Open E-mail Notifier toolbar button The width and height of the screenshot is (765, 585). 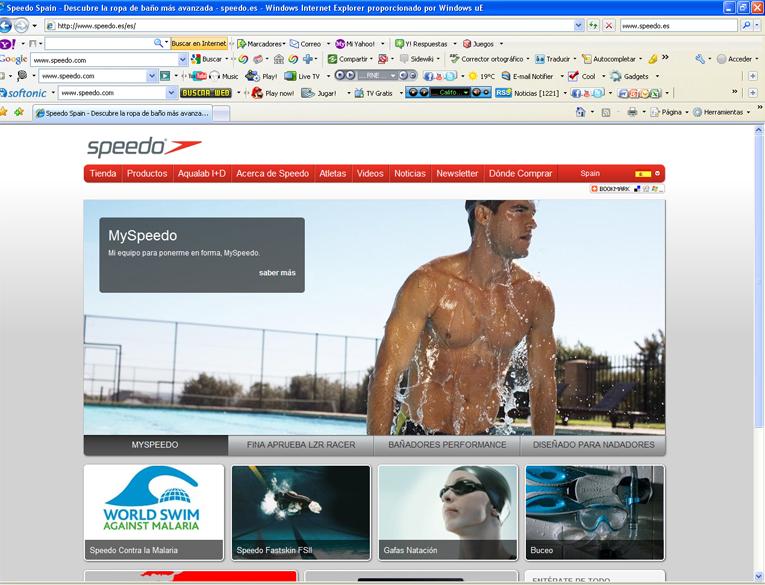(527, 76)
